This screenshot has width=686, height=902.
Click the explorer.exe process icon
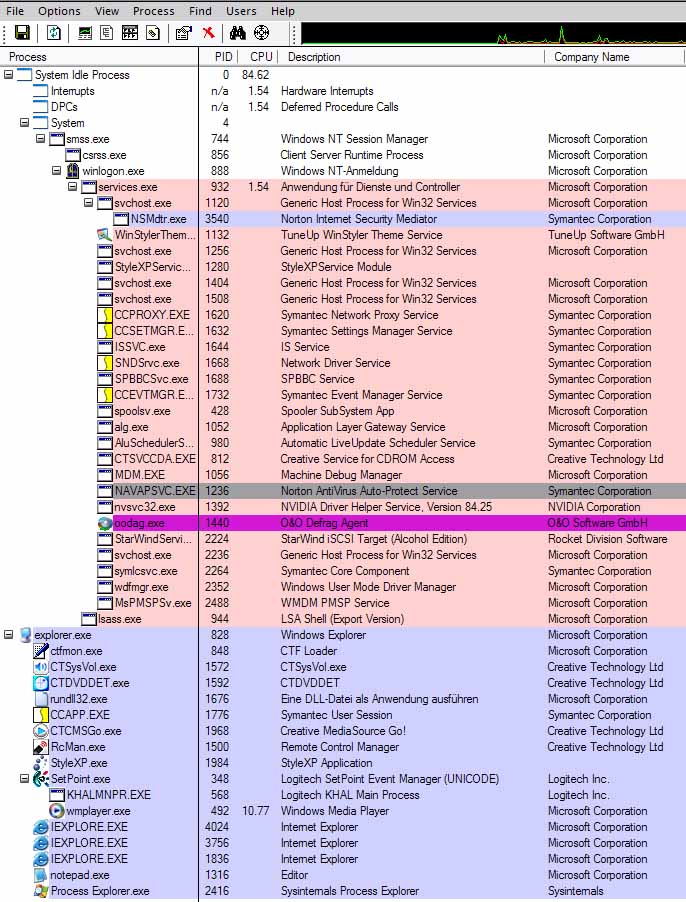25,635
